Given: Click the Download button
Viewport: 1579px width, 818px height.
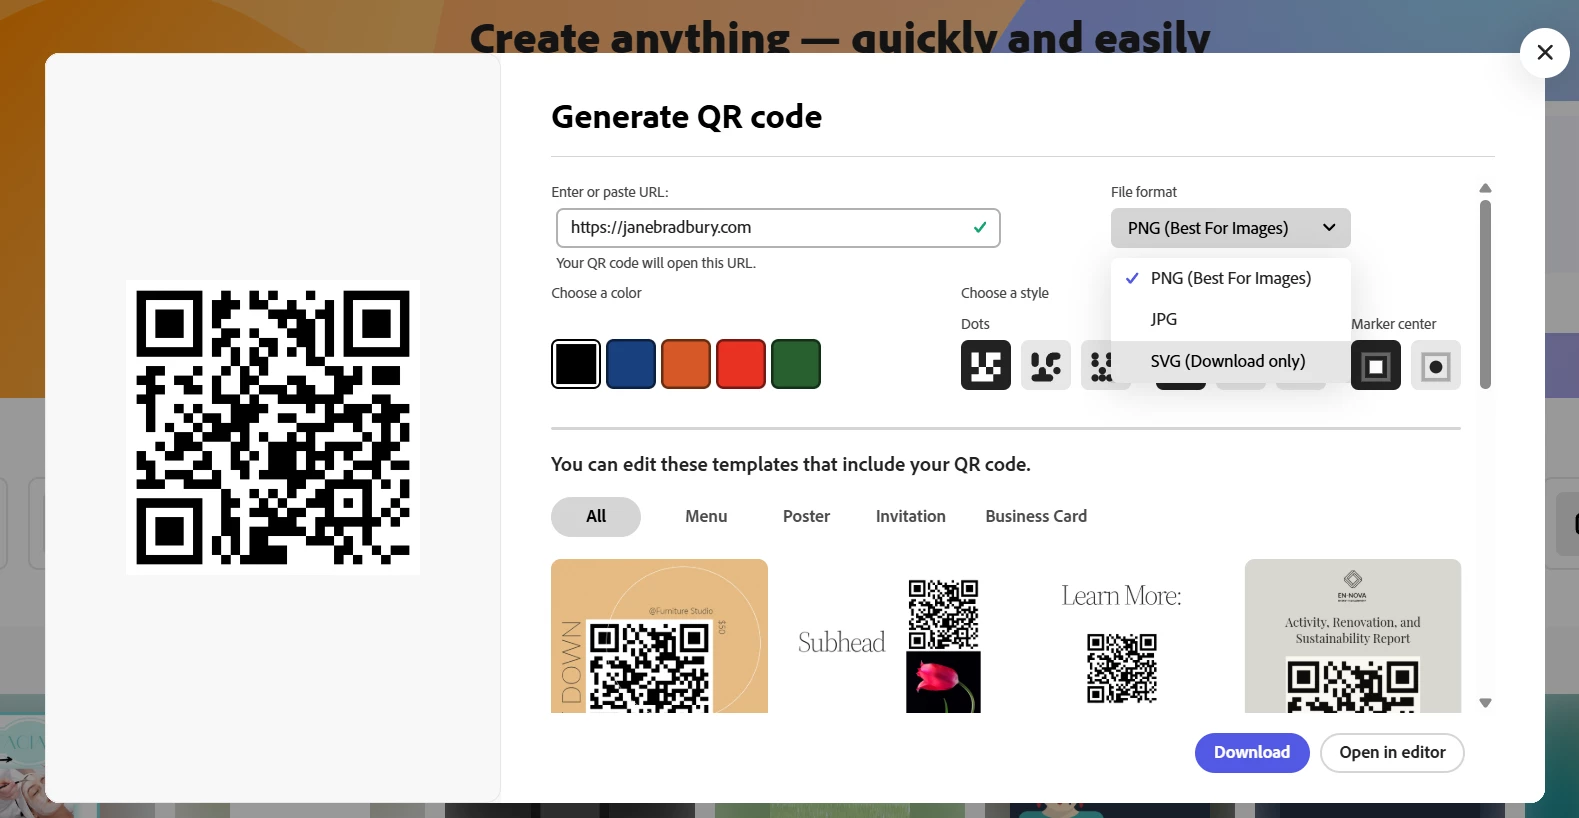Looking at the screenshot, I should coord(1252,753).
